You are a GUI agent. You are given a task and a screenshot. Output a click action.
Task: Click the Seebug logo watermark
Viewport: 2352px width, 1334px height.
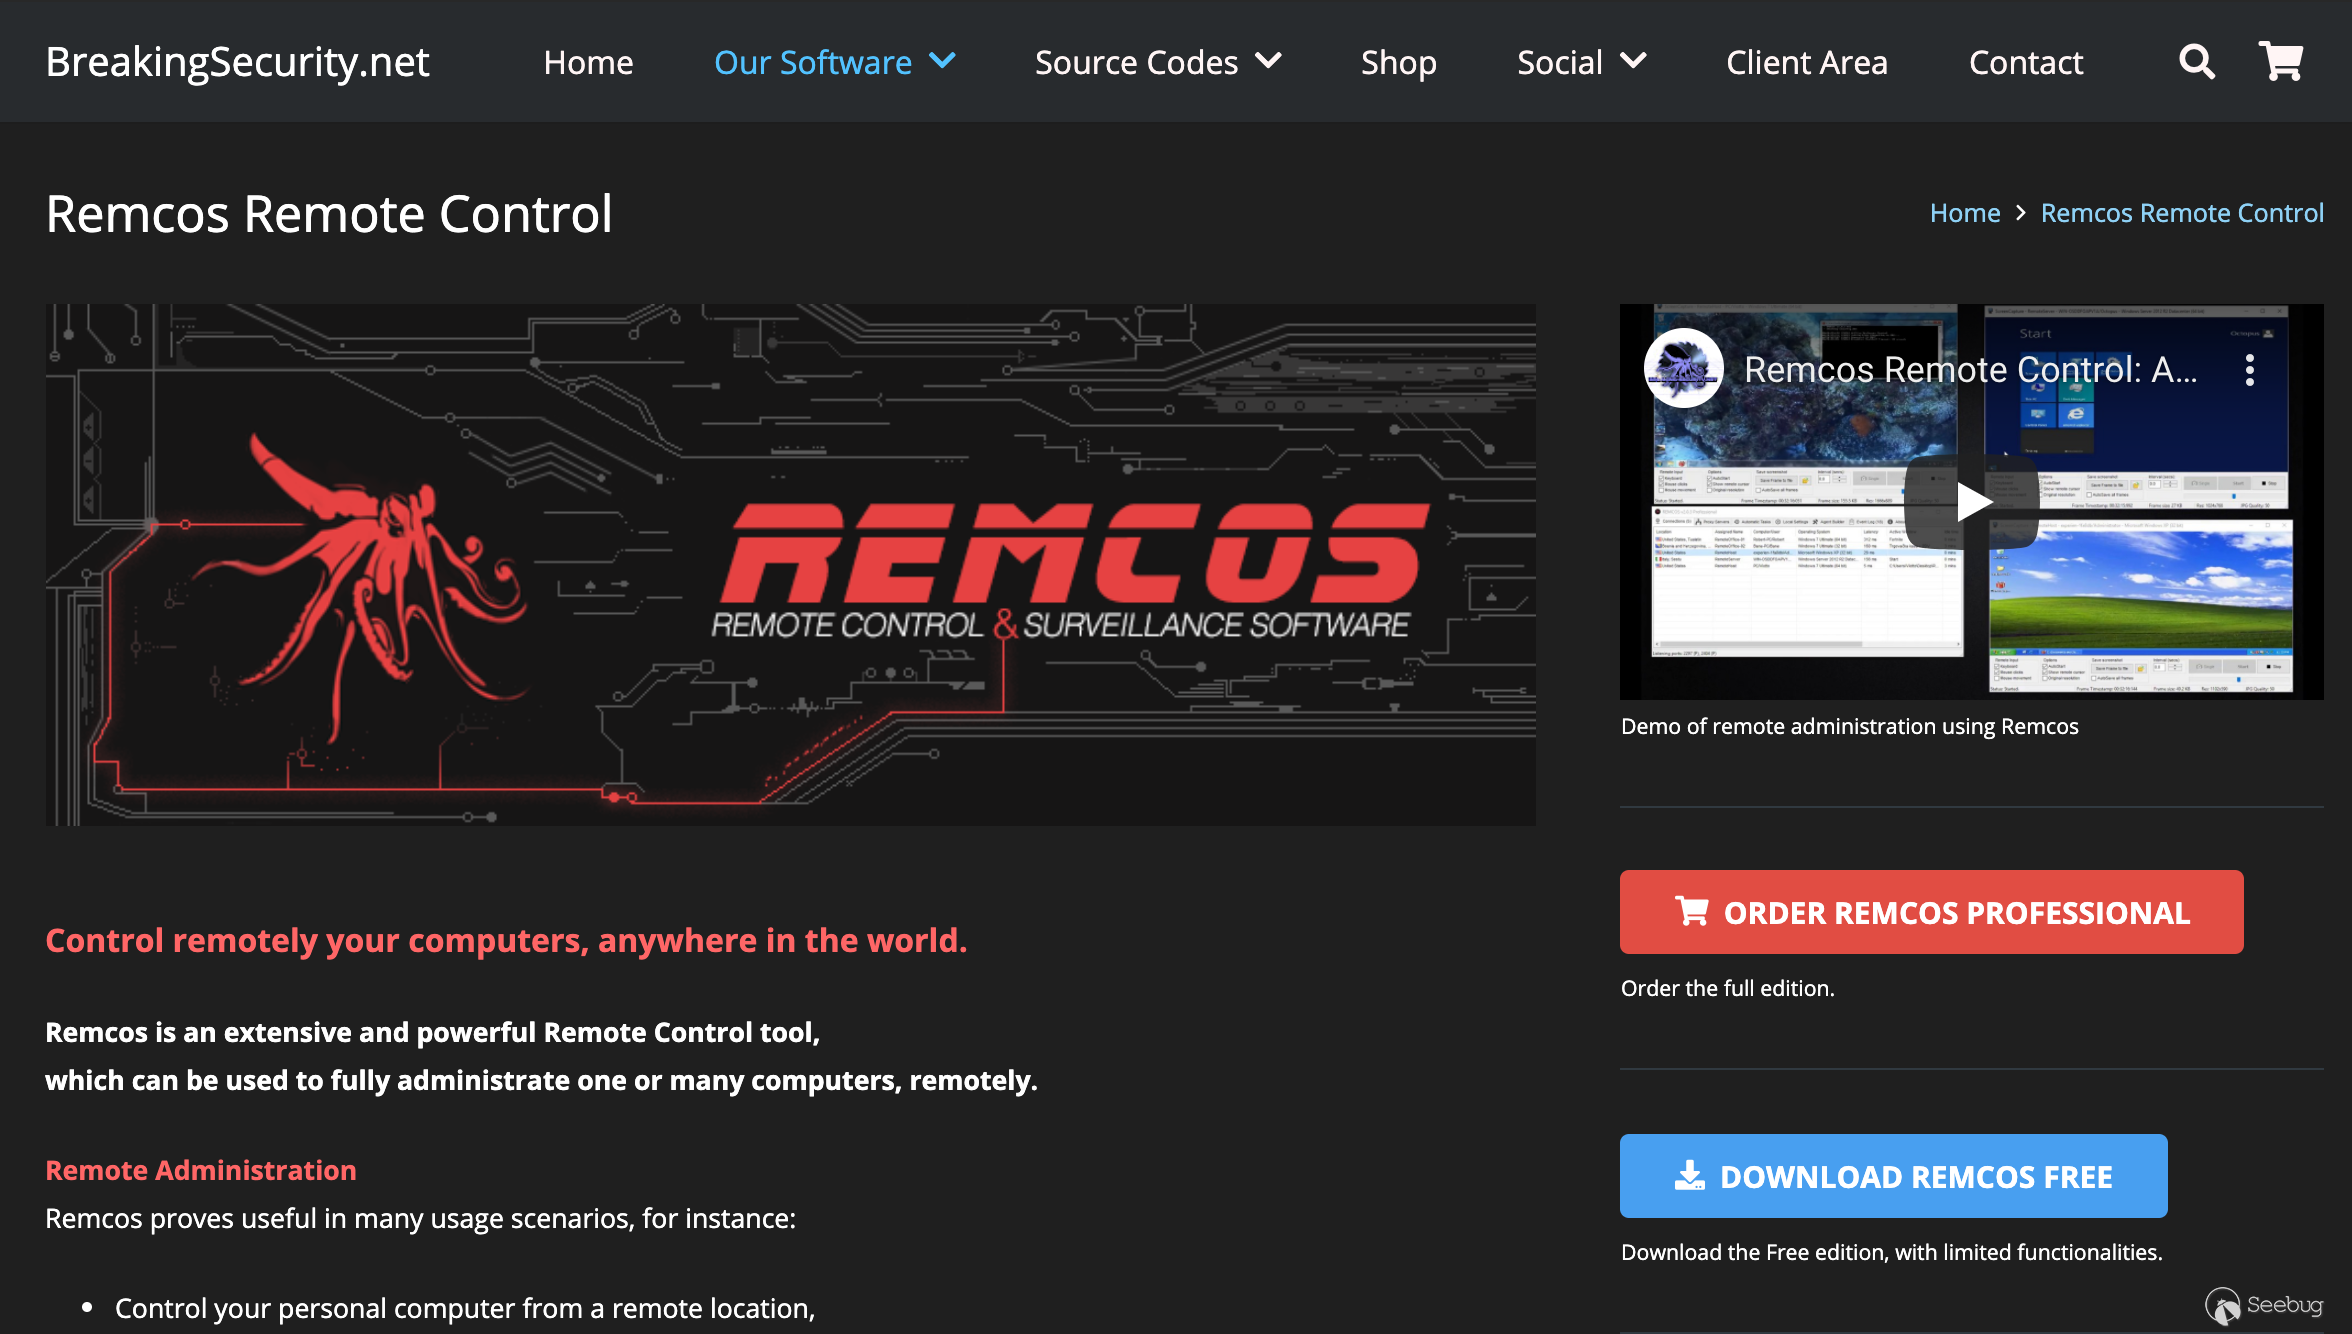(x=2264, y=1305)
